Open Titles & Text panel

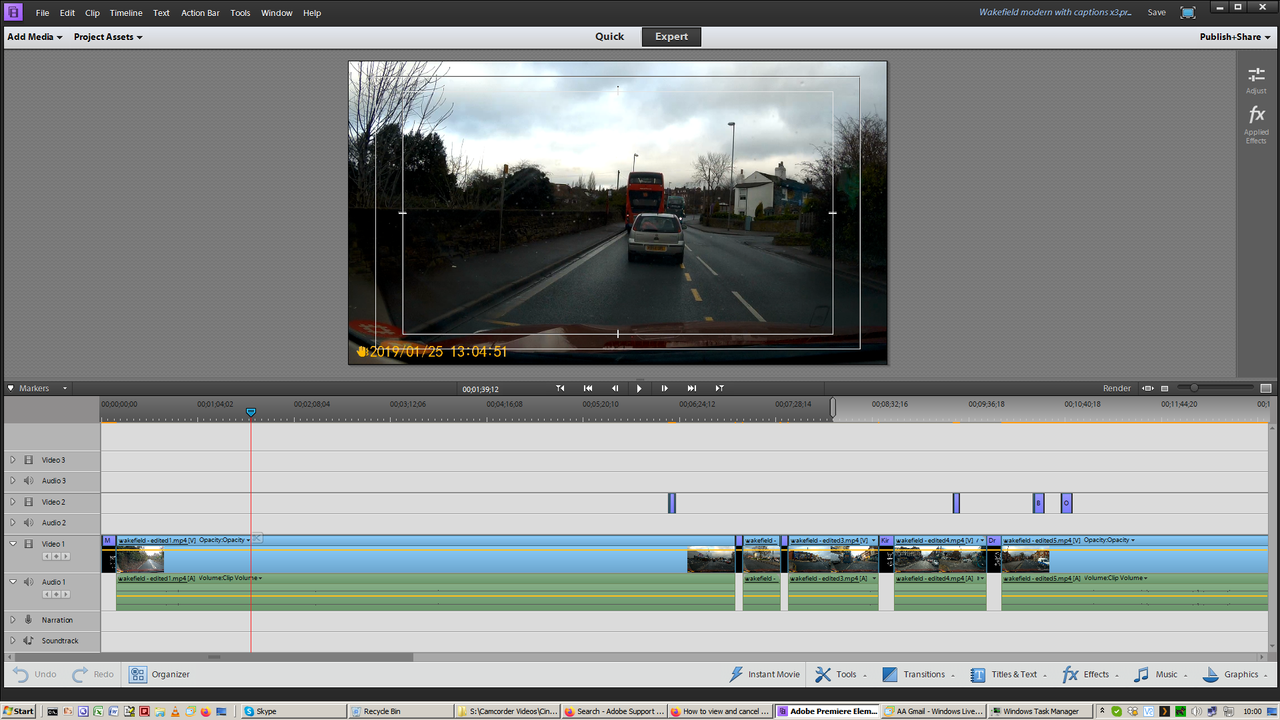(x=1008, y=674)
